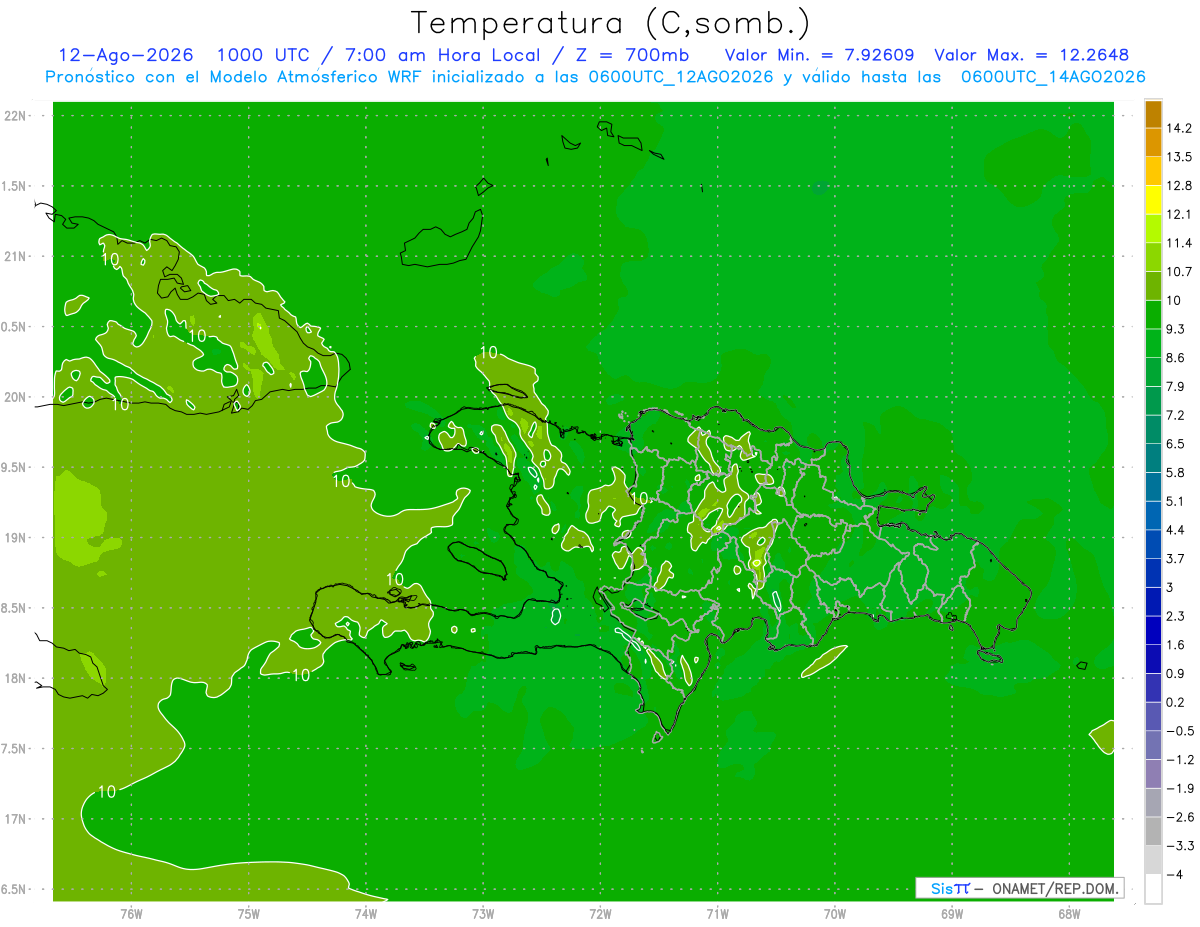Viewport: 1200px width, 927px height.
Task: Click the '1000 UTC' time label
Action: pos(262,55)
